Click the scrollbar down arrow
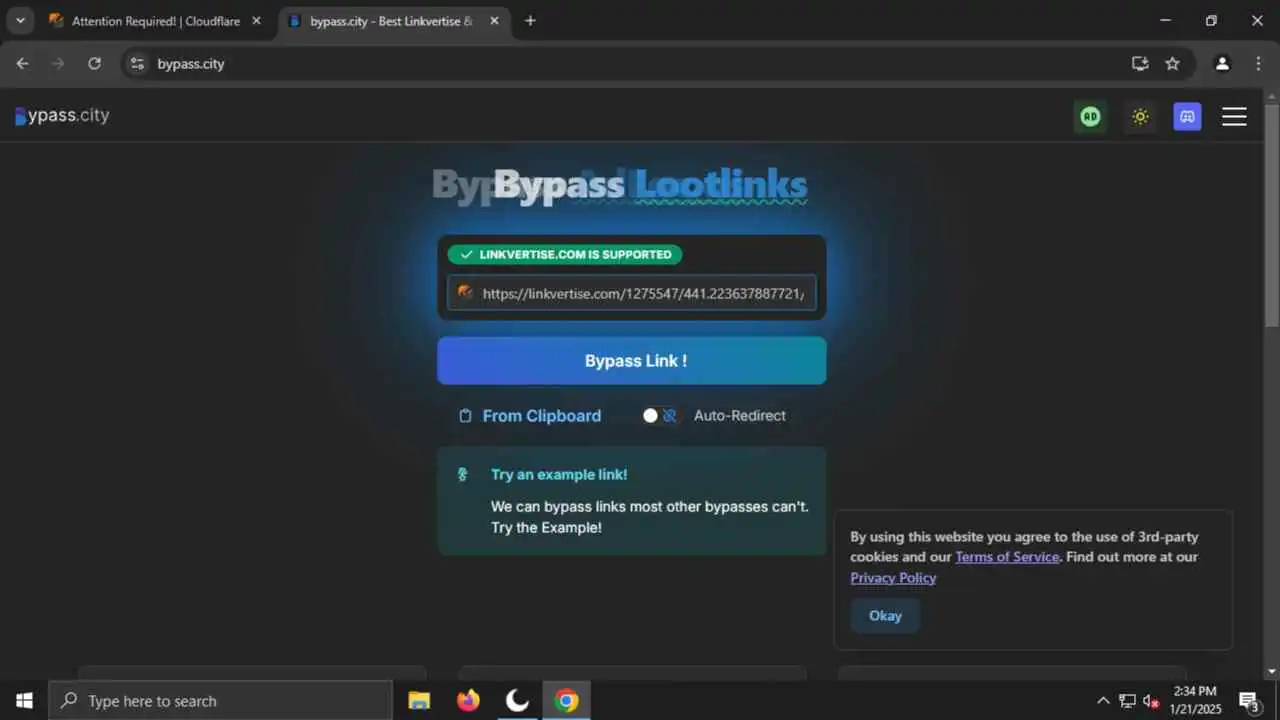Screen dimensions: 1280x720 [1271, 671]
